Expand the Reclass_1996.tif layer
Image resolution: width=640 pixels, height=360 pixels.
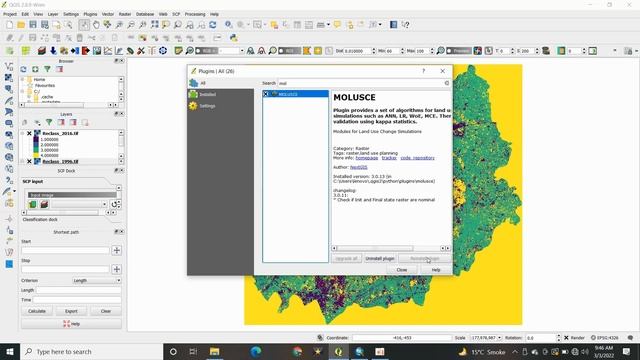pyautogui.click(x=22, y=162)
